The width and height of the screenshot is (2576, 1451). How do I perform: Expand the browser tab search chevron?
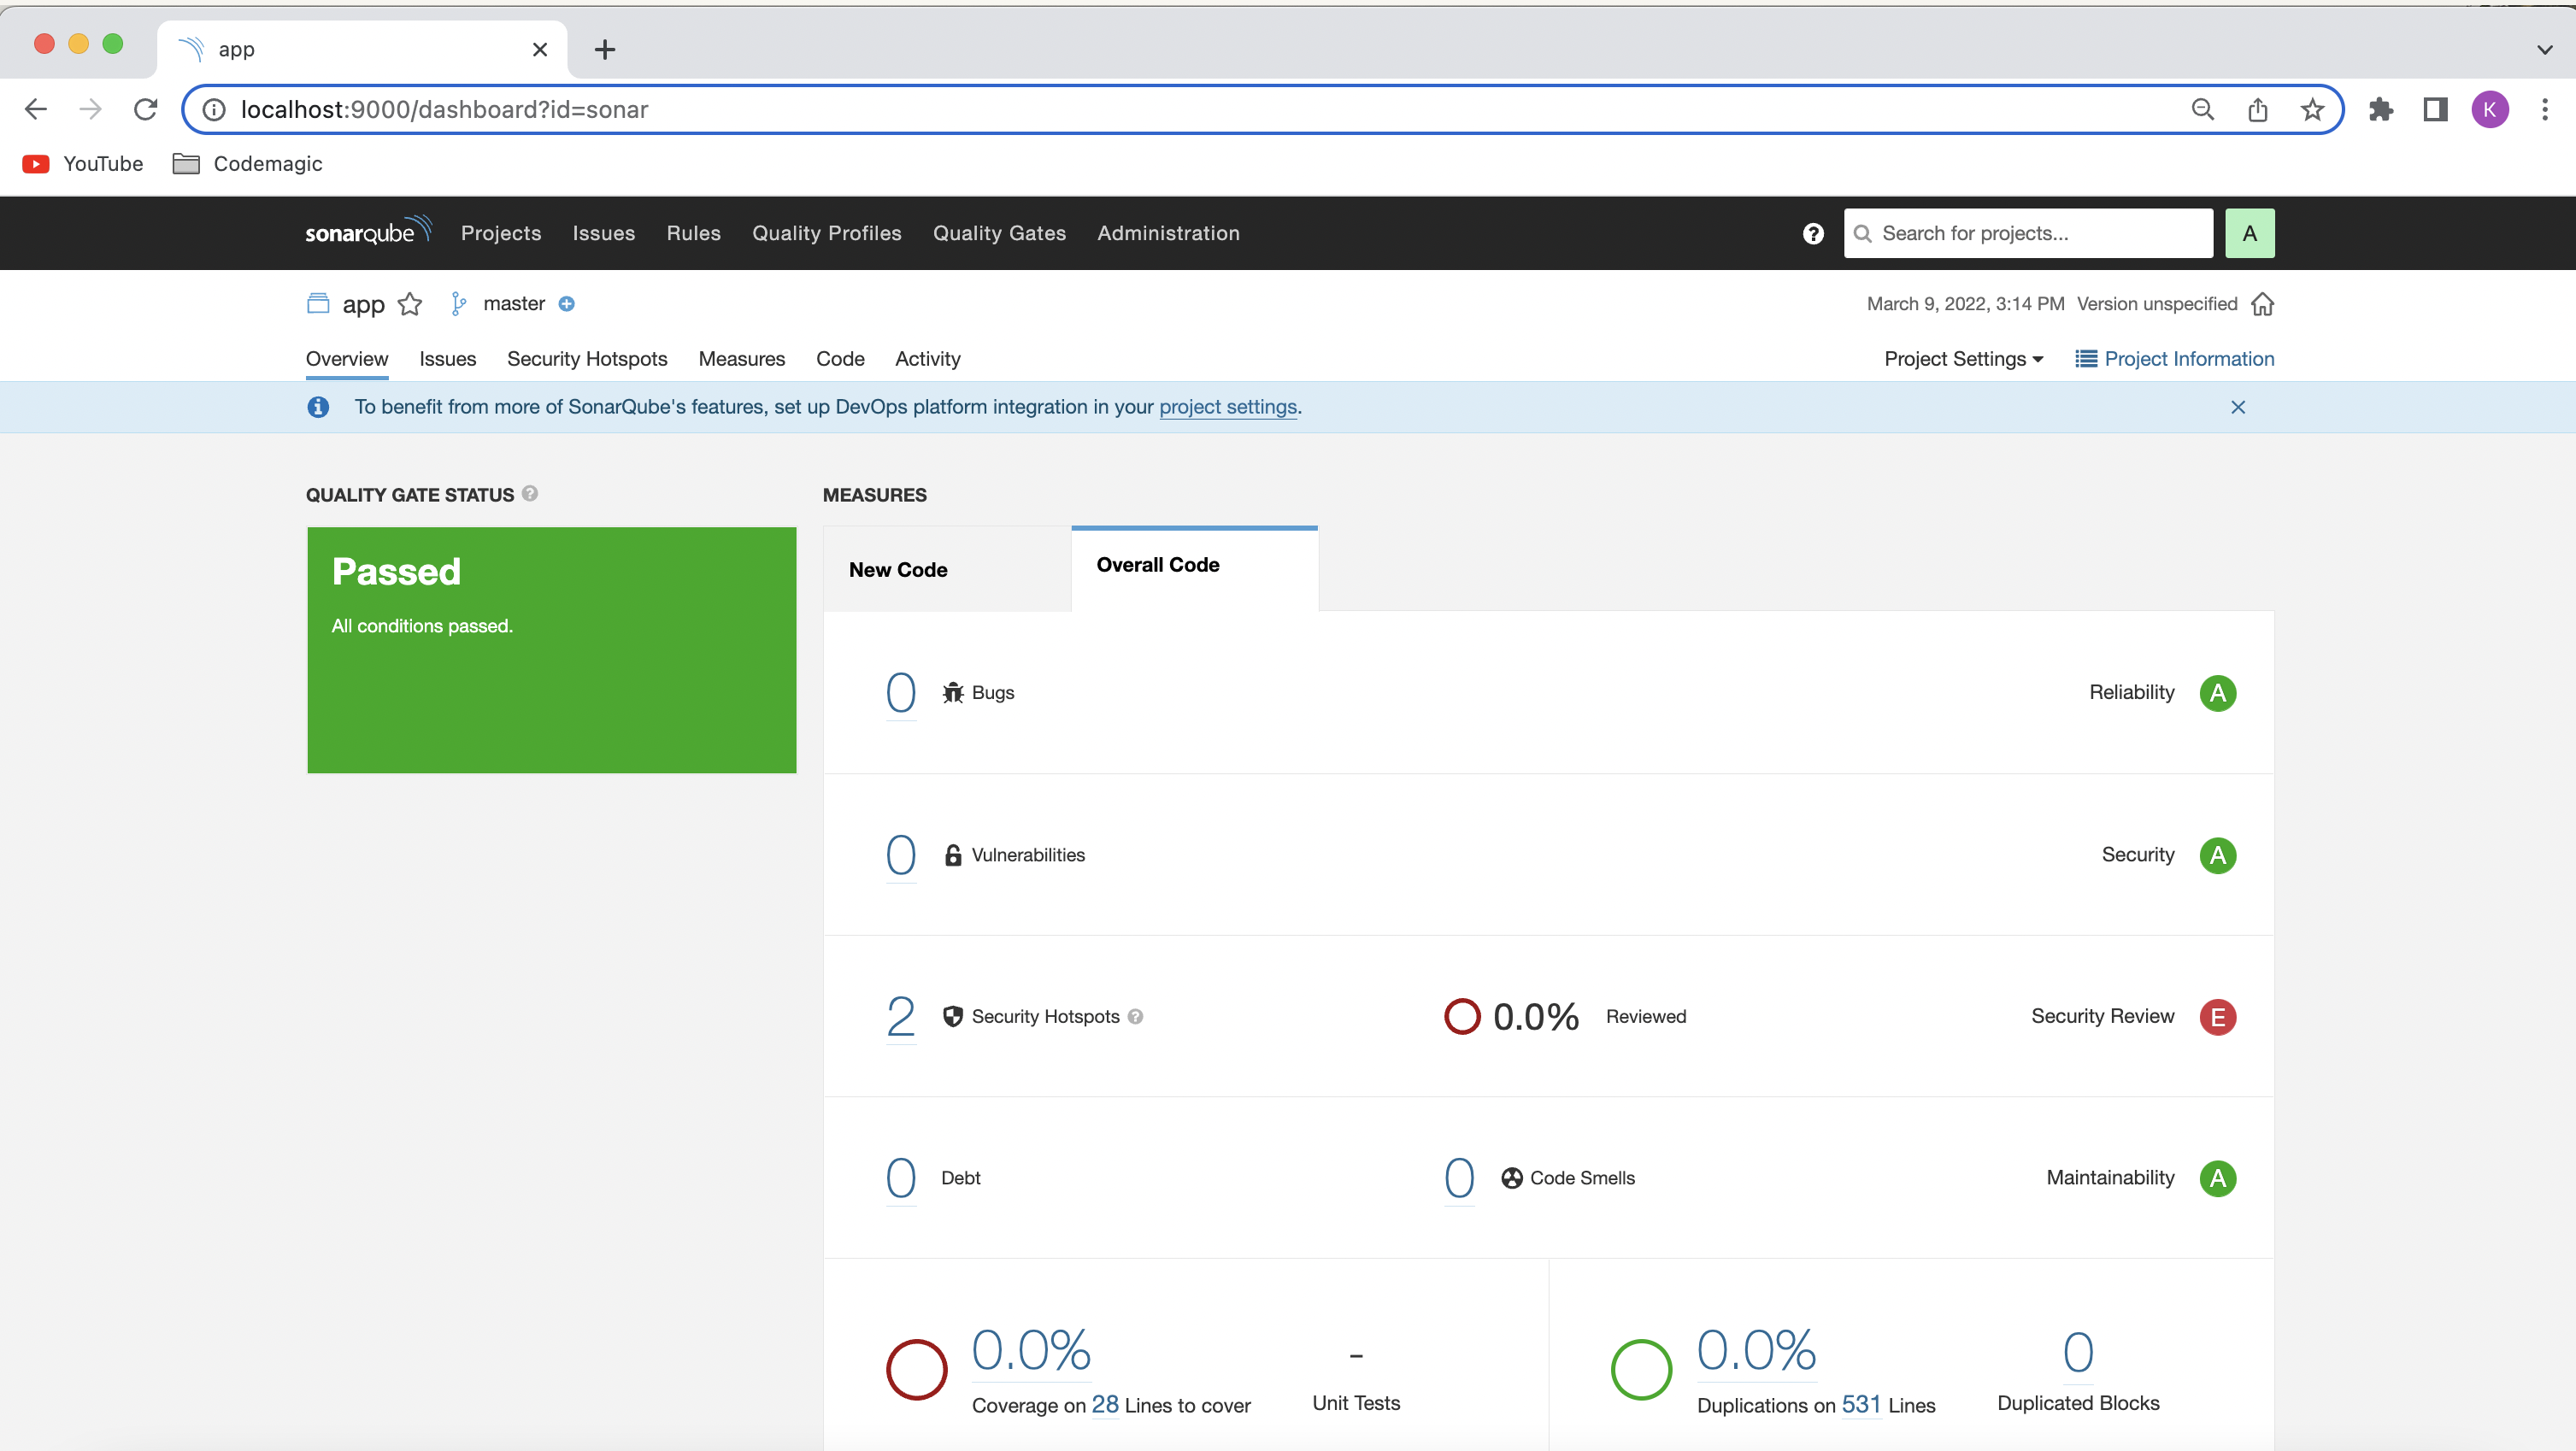pyautogui.click(x=2544, y=49)
